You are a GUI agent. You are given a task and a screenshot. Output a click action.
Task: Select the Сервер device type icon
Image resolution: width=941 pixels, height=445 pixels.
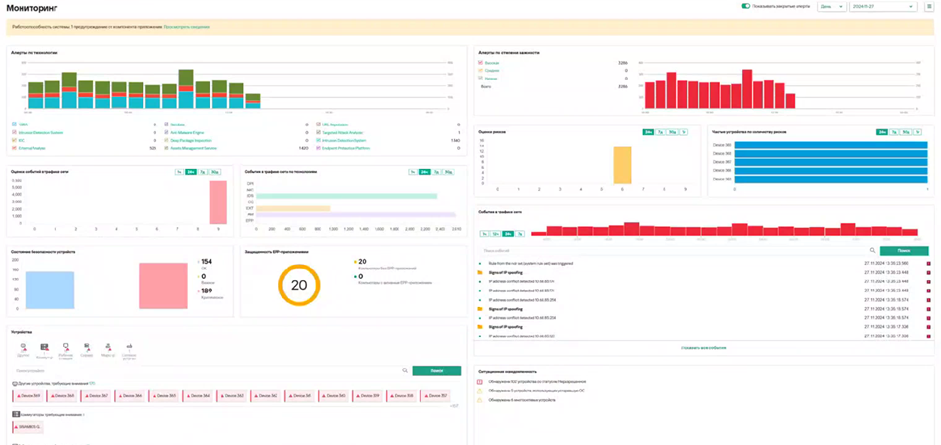[87, 347]
